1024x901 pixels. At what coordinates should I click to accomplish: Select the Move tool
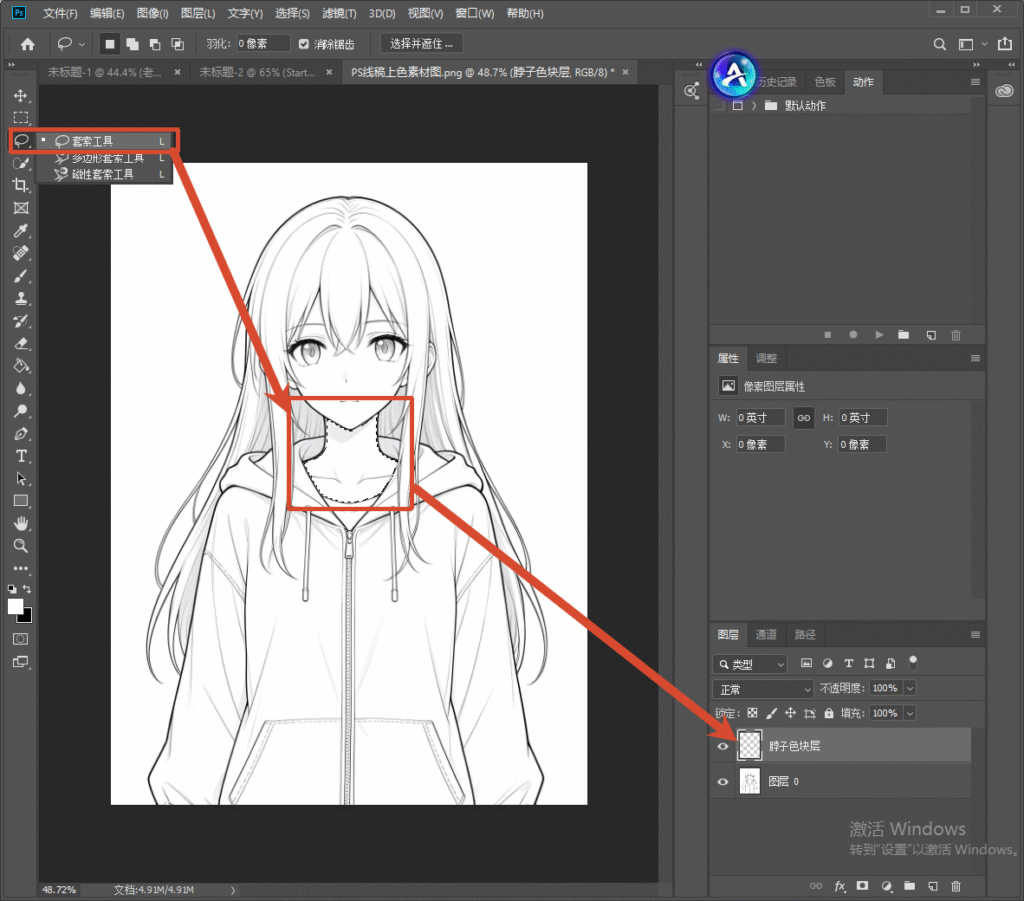point(21,95)
